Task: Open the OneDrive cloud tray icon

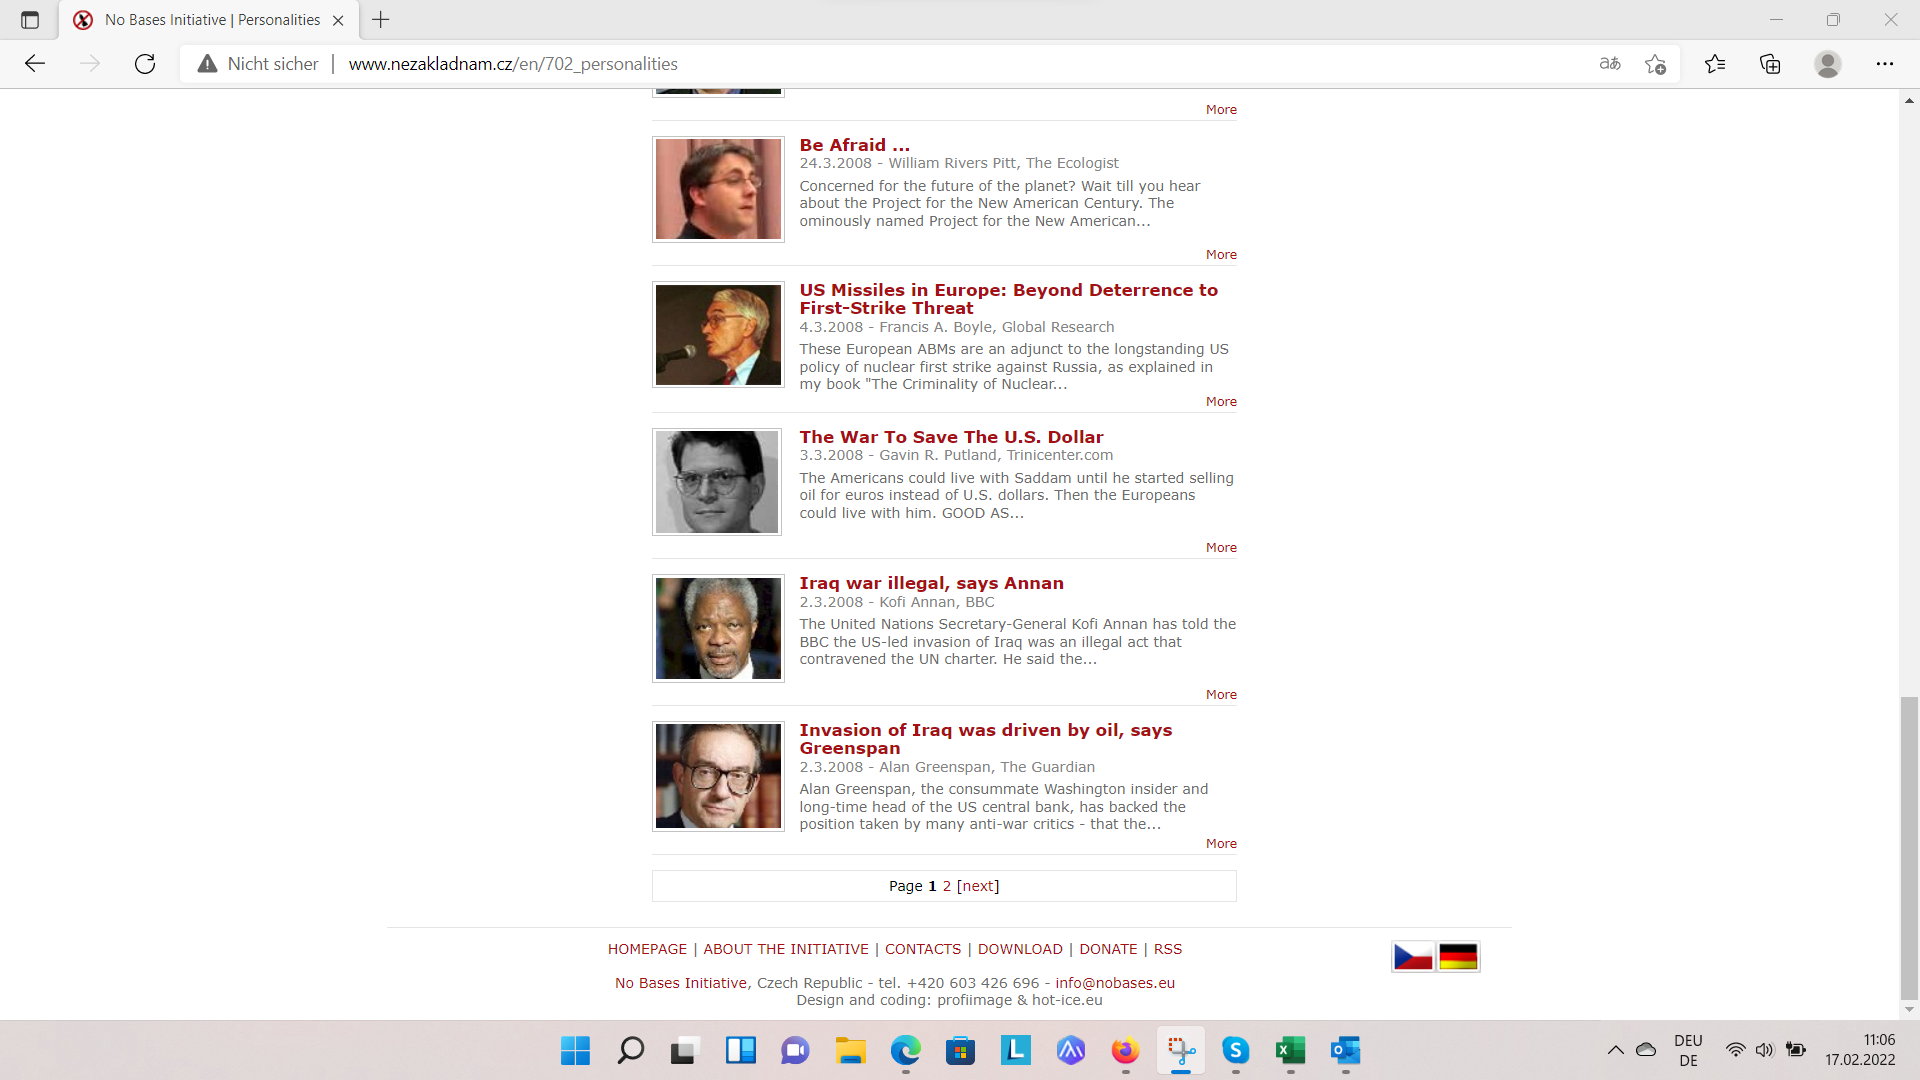Action: coord(1646,1050)
